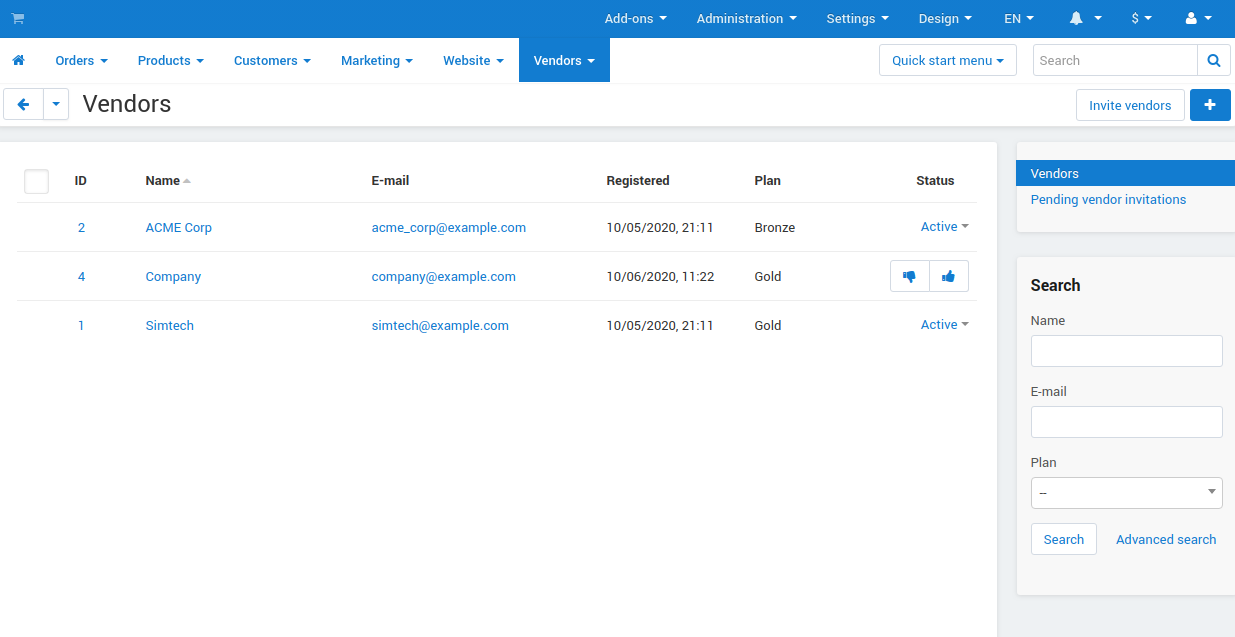This screenshot has height=637, width=1235.
Task: Open the EN language dropdown
Action: coord(1019,18)
